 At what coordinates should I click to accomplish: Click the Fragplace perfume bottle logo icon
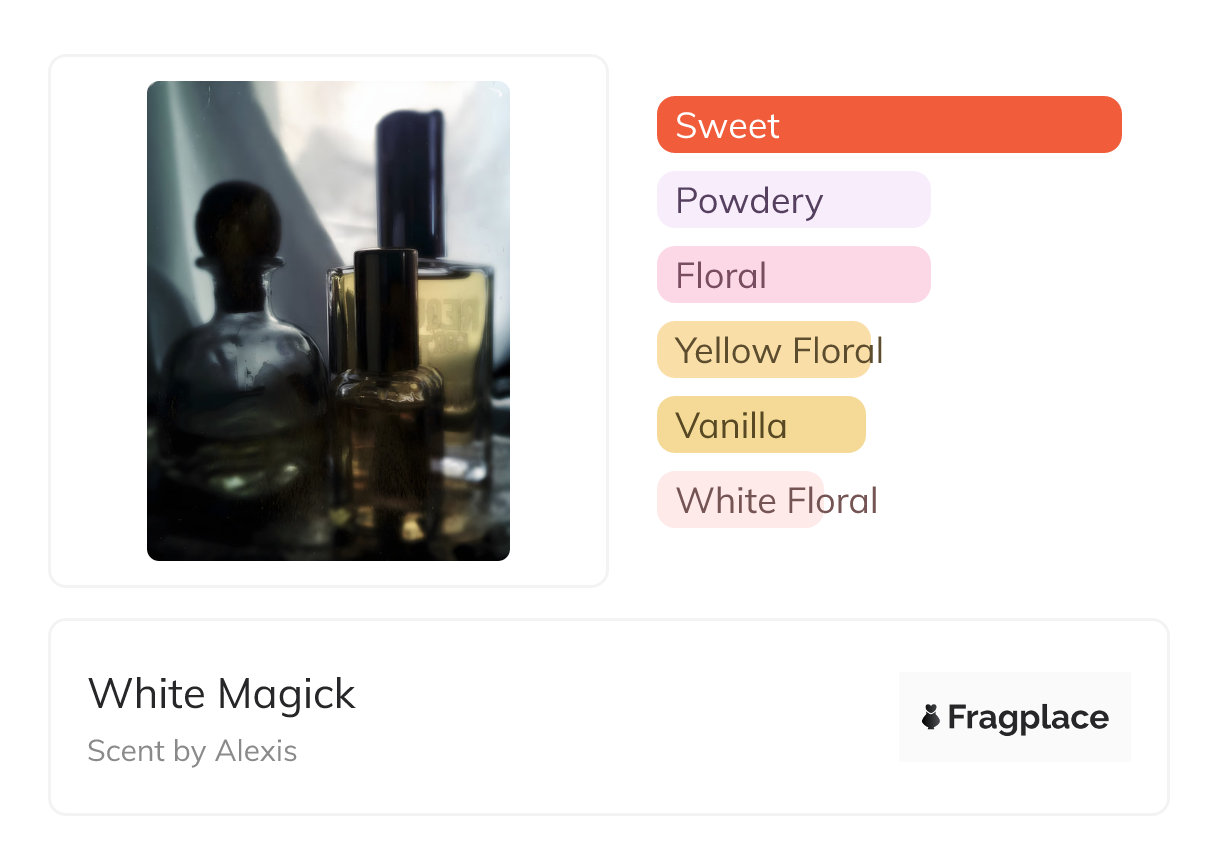tap(931, 717)
